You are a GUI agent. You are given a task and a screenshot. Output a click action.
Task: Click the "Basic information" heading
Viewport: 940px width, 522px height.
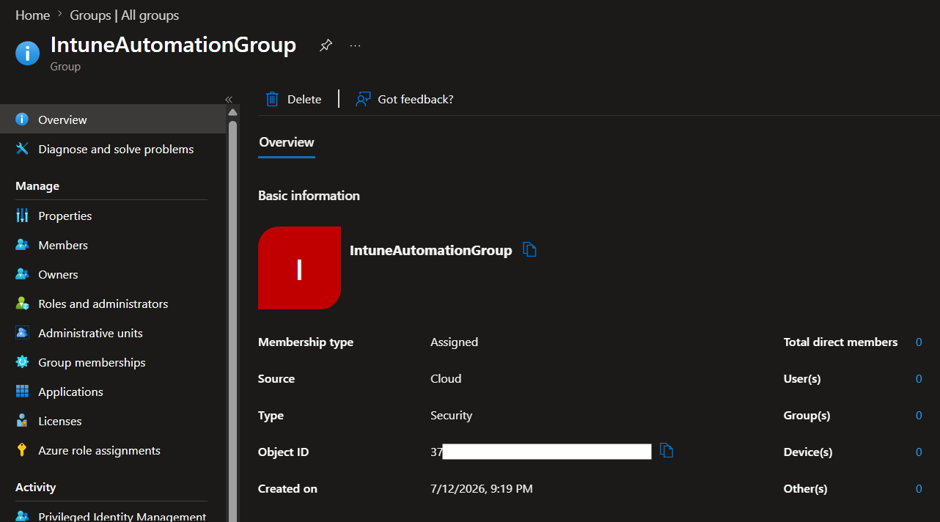pos(309,196)
